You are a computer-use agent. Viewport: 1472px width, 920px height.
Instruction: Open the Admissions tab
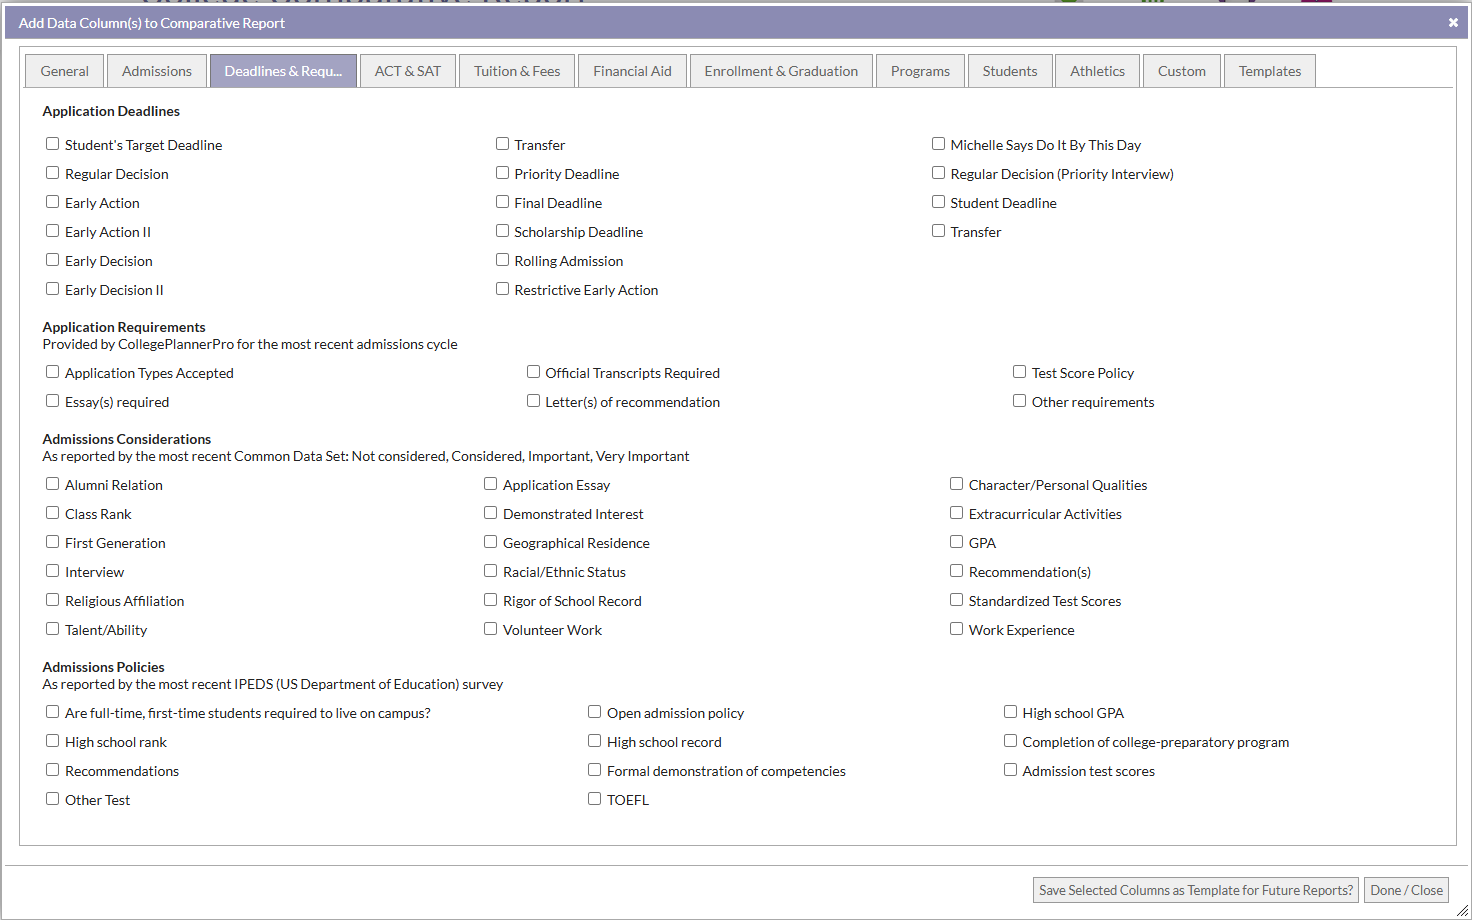[157, 71]
